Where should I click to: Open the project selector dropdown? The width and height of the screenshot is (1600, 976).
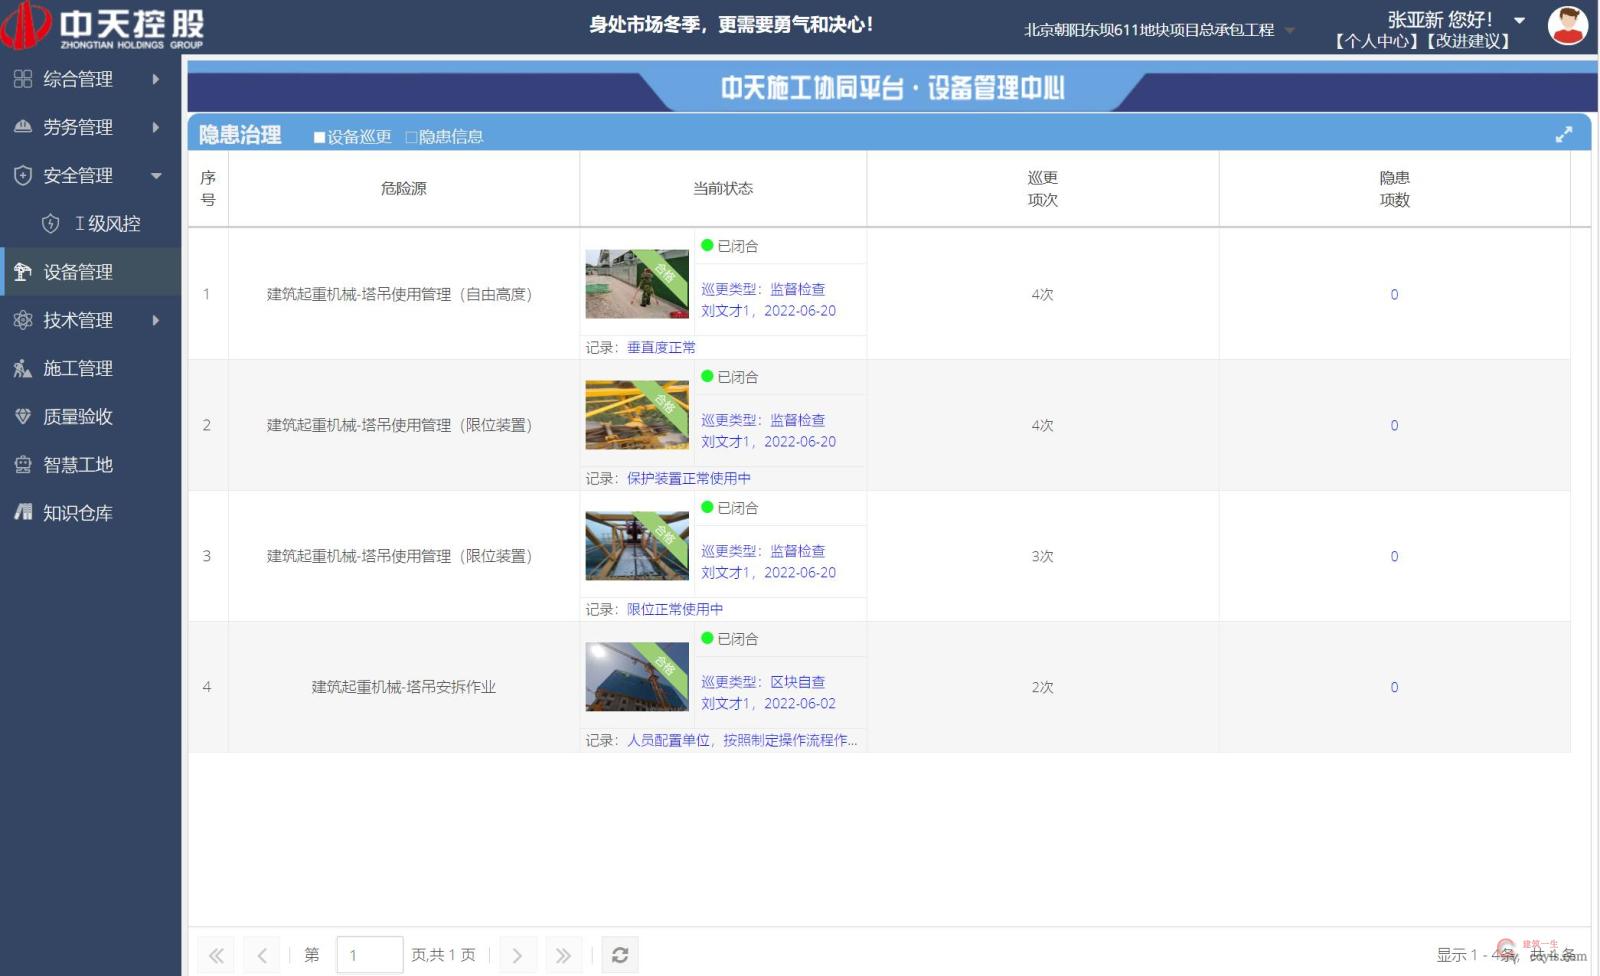click(x=1290, y=30)
